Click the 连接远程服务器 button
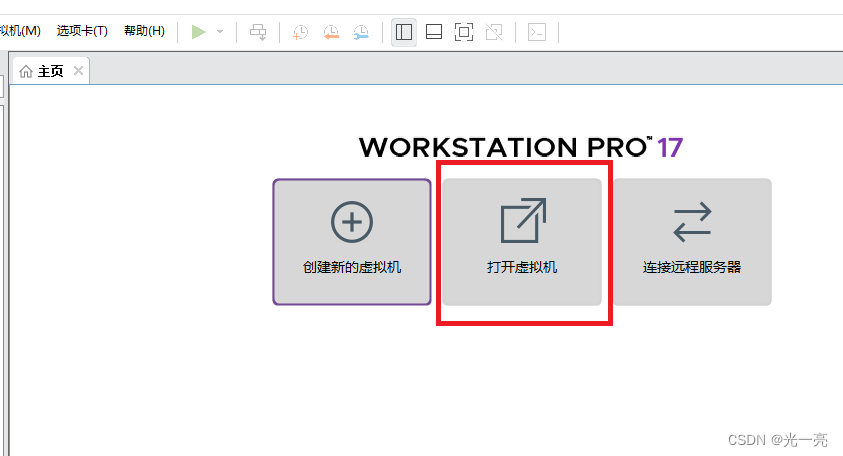Screen dimensions: 843x456 click(692, 242)
